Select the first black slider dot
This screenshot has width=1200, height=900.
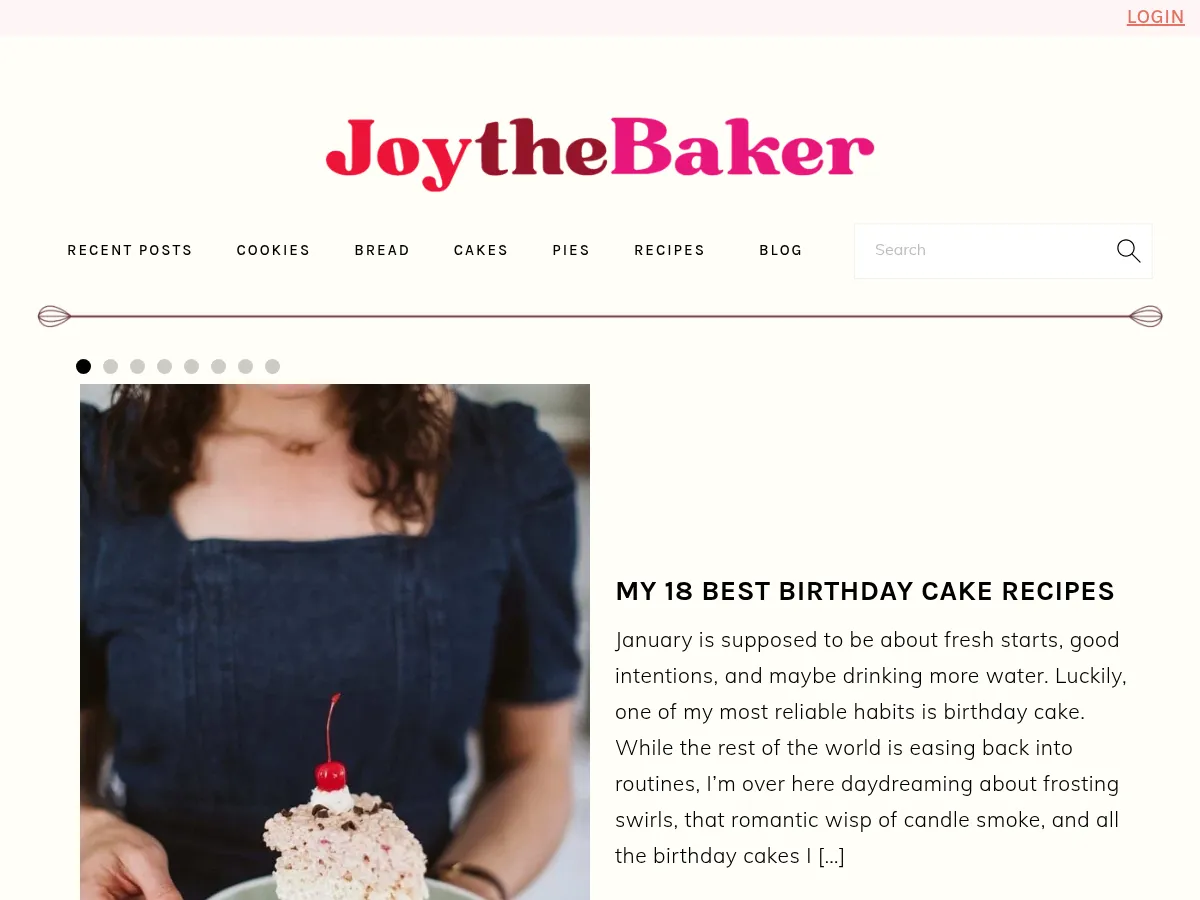pyautogui.click(x=84, y=367)
